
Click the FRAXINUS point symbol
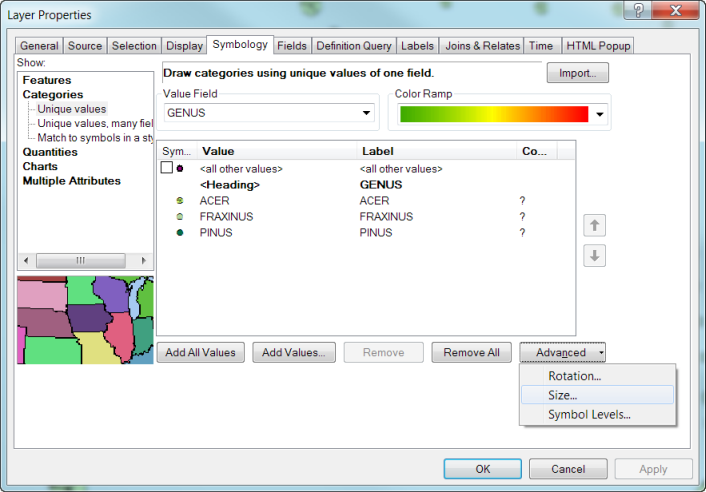[180, 217]
